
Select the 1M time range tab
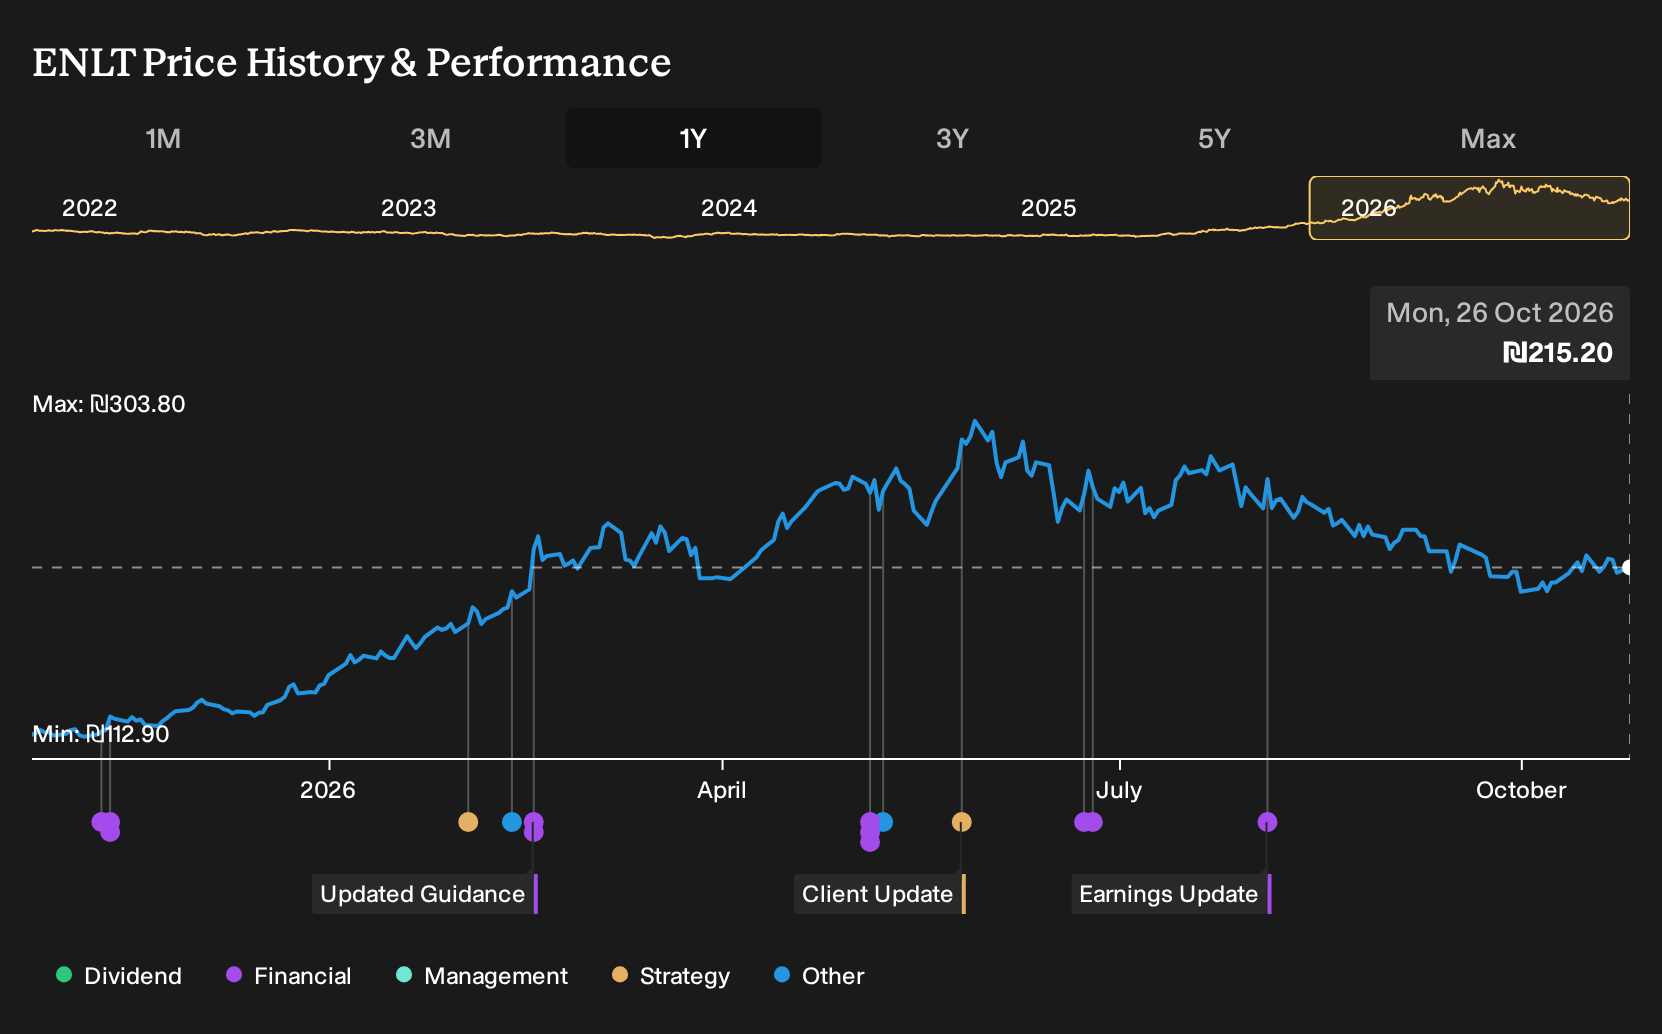[x=163, y=138]
